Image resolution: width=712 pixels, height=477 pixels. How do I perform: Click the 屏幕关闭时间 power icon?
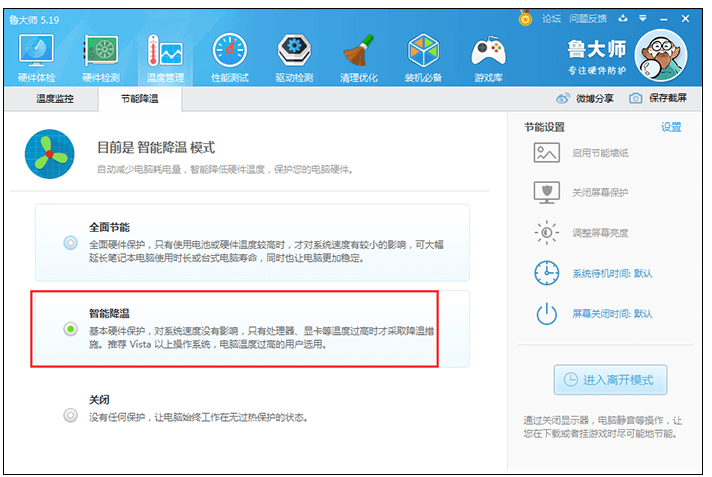547,313
